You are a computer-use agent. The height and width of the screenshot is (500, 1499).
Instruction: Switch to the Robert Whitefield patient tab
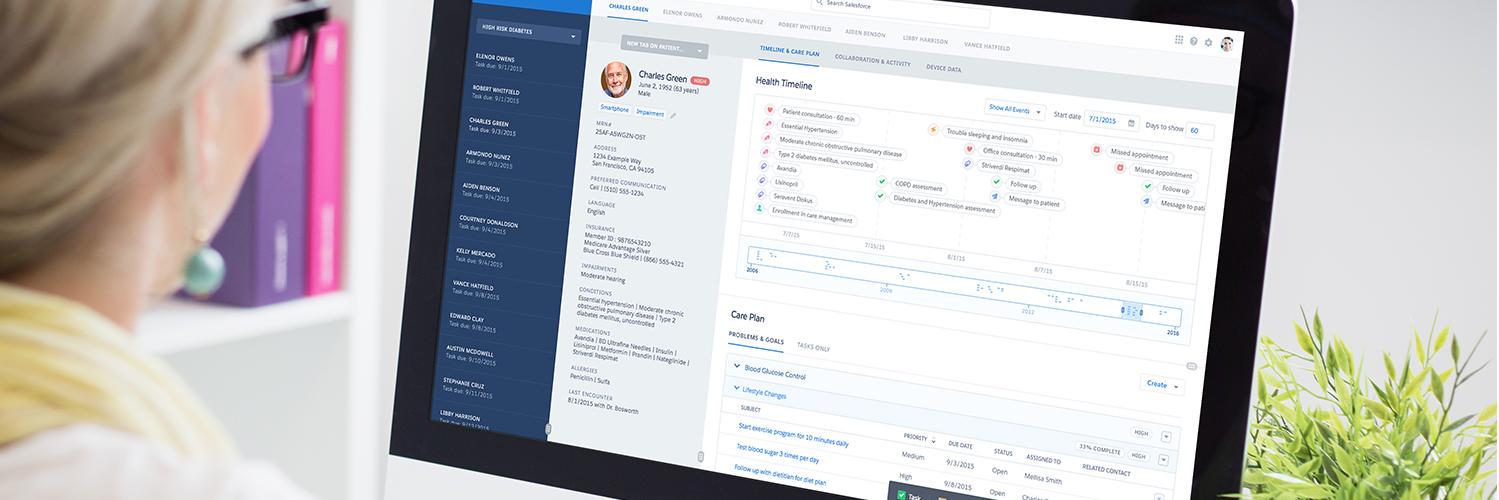coord(806,26)
